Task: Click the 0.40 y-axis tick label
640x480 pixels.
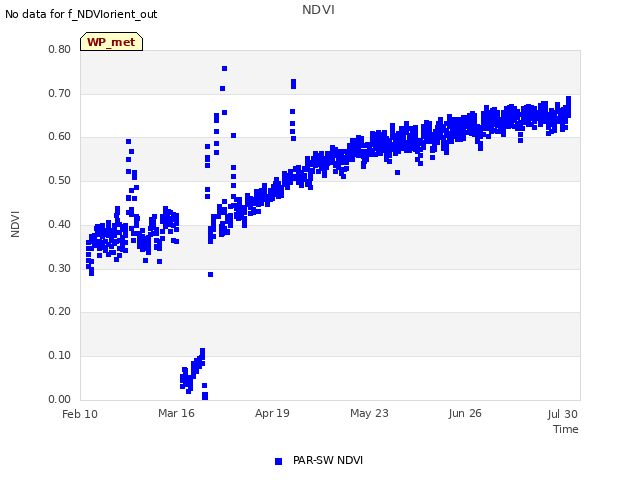Action: [x=60, y=224]
